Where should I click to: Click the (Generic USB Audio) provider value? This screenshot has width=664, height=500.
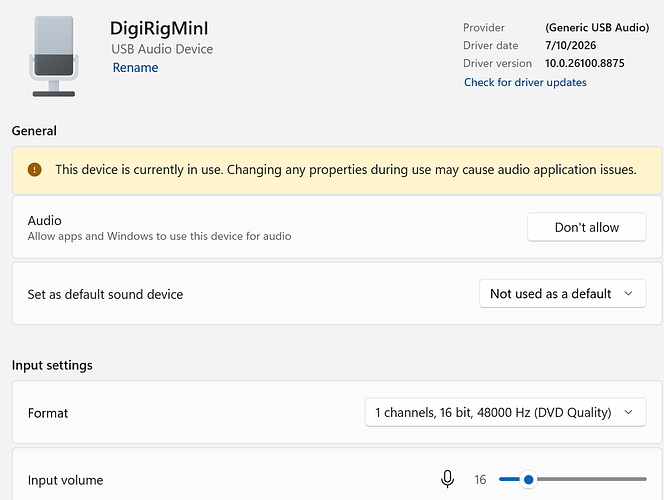(597, 28)
